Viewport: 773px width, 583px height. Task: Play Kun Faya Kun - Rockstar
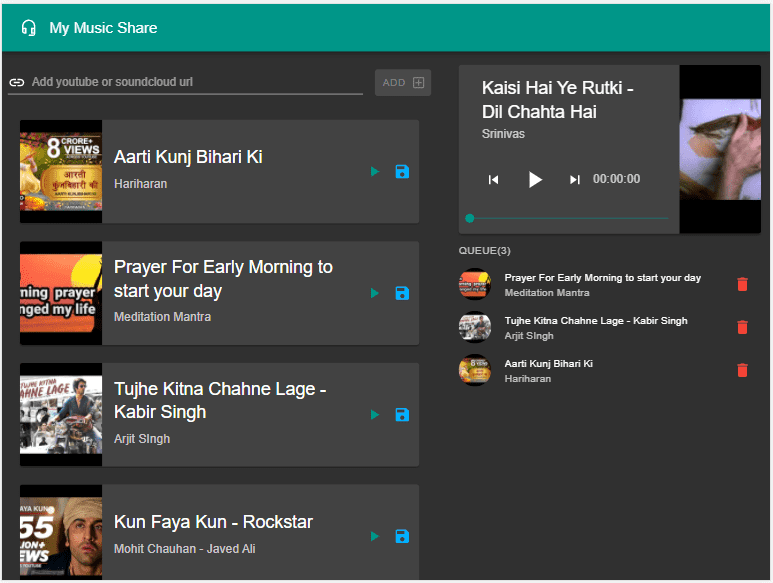click(x=375, y=536)
